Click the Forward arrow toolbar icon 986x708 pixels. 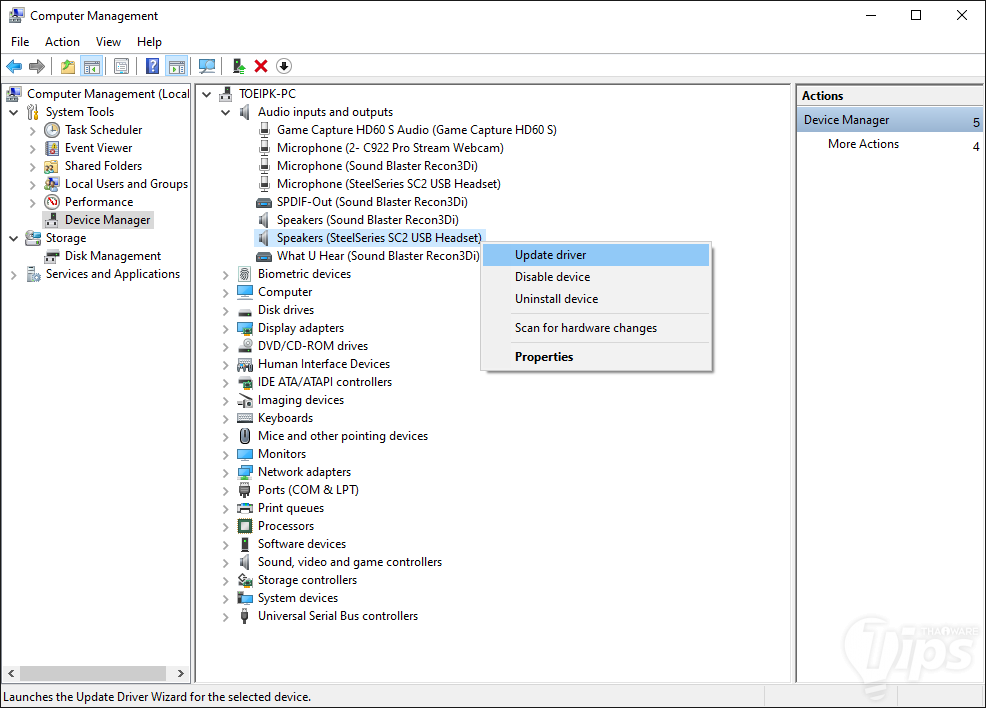[x=37, y=66]
